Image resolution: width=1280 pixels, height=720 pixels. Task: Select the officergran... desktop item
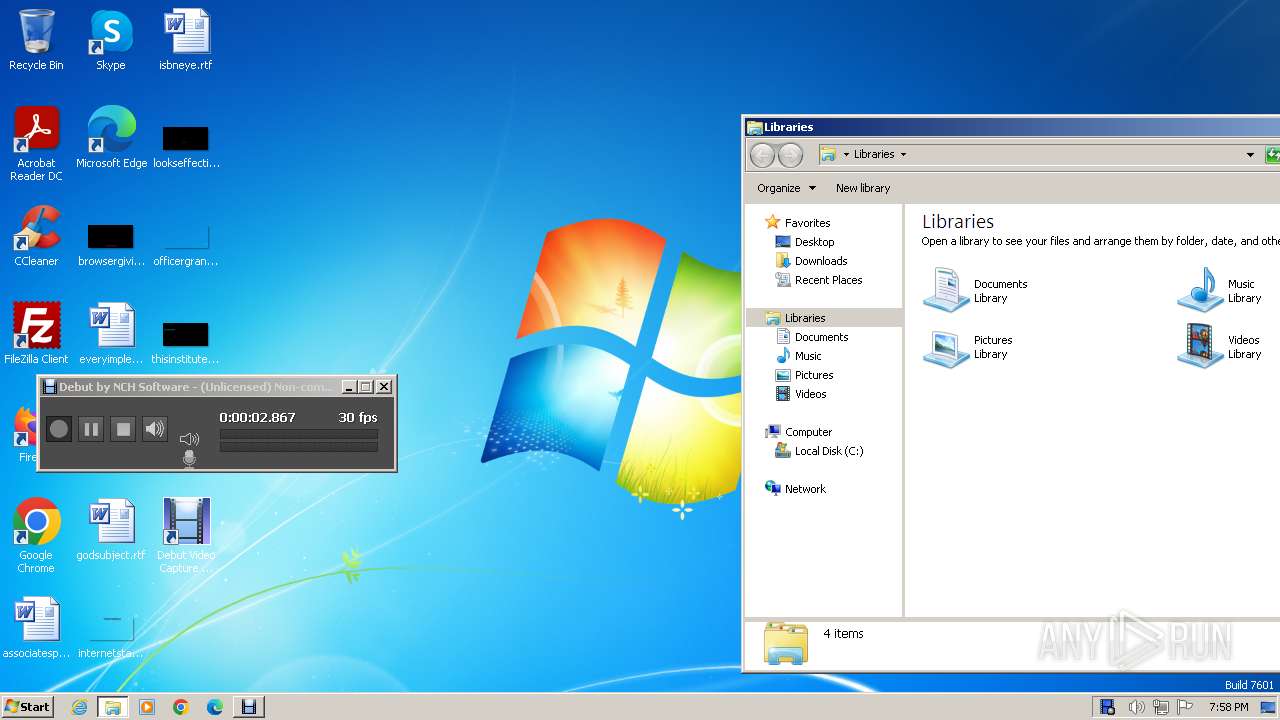click(x=186, y=243)
